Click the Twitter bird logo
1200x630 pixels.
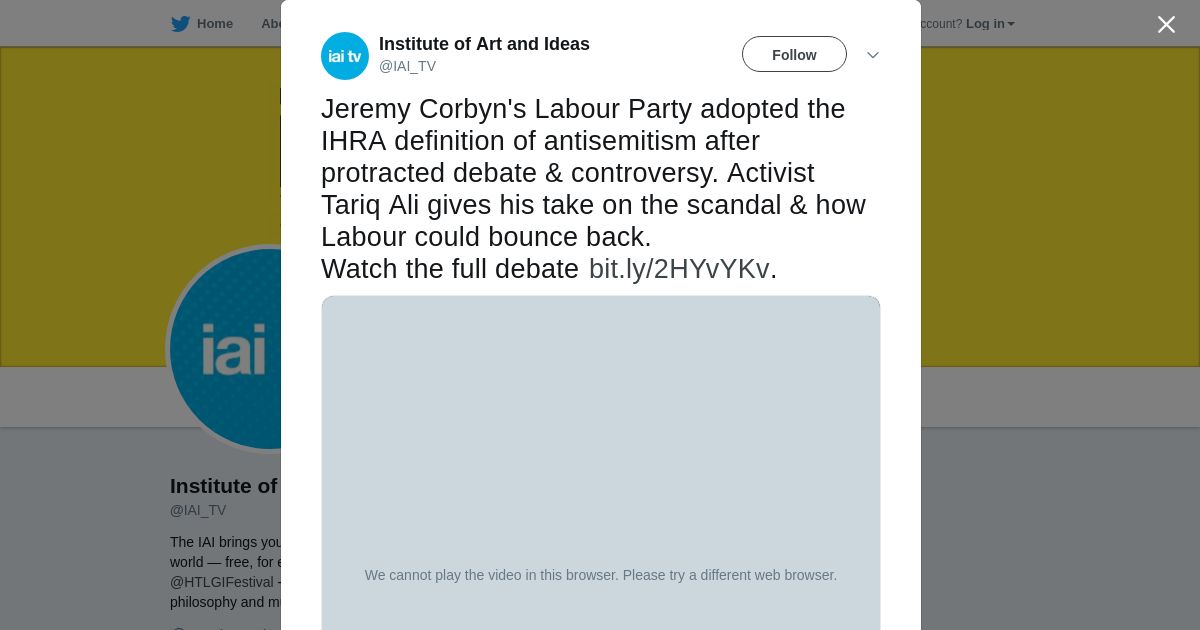pos(180,24)
